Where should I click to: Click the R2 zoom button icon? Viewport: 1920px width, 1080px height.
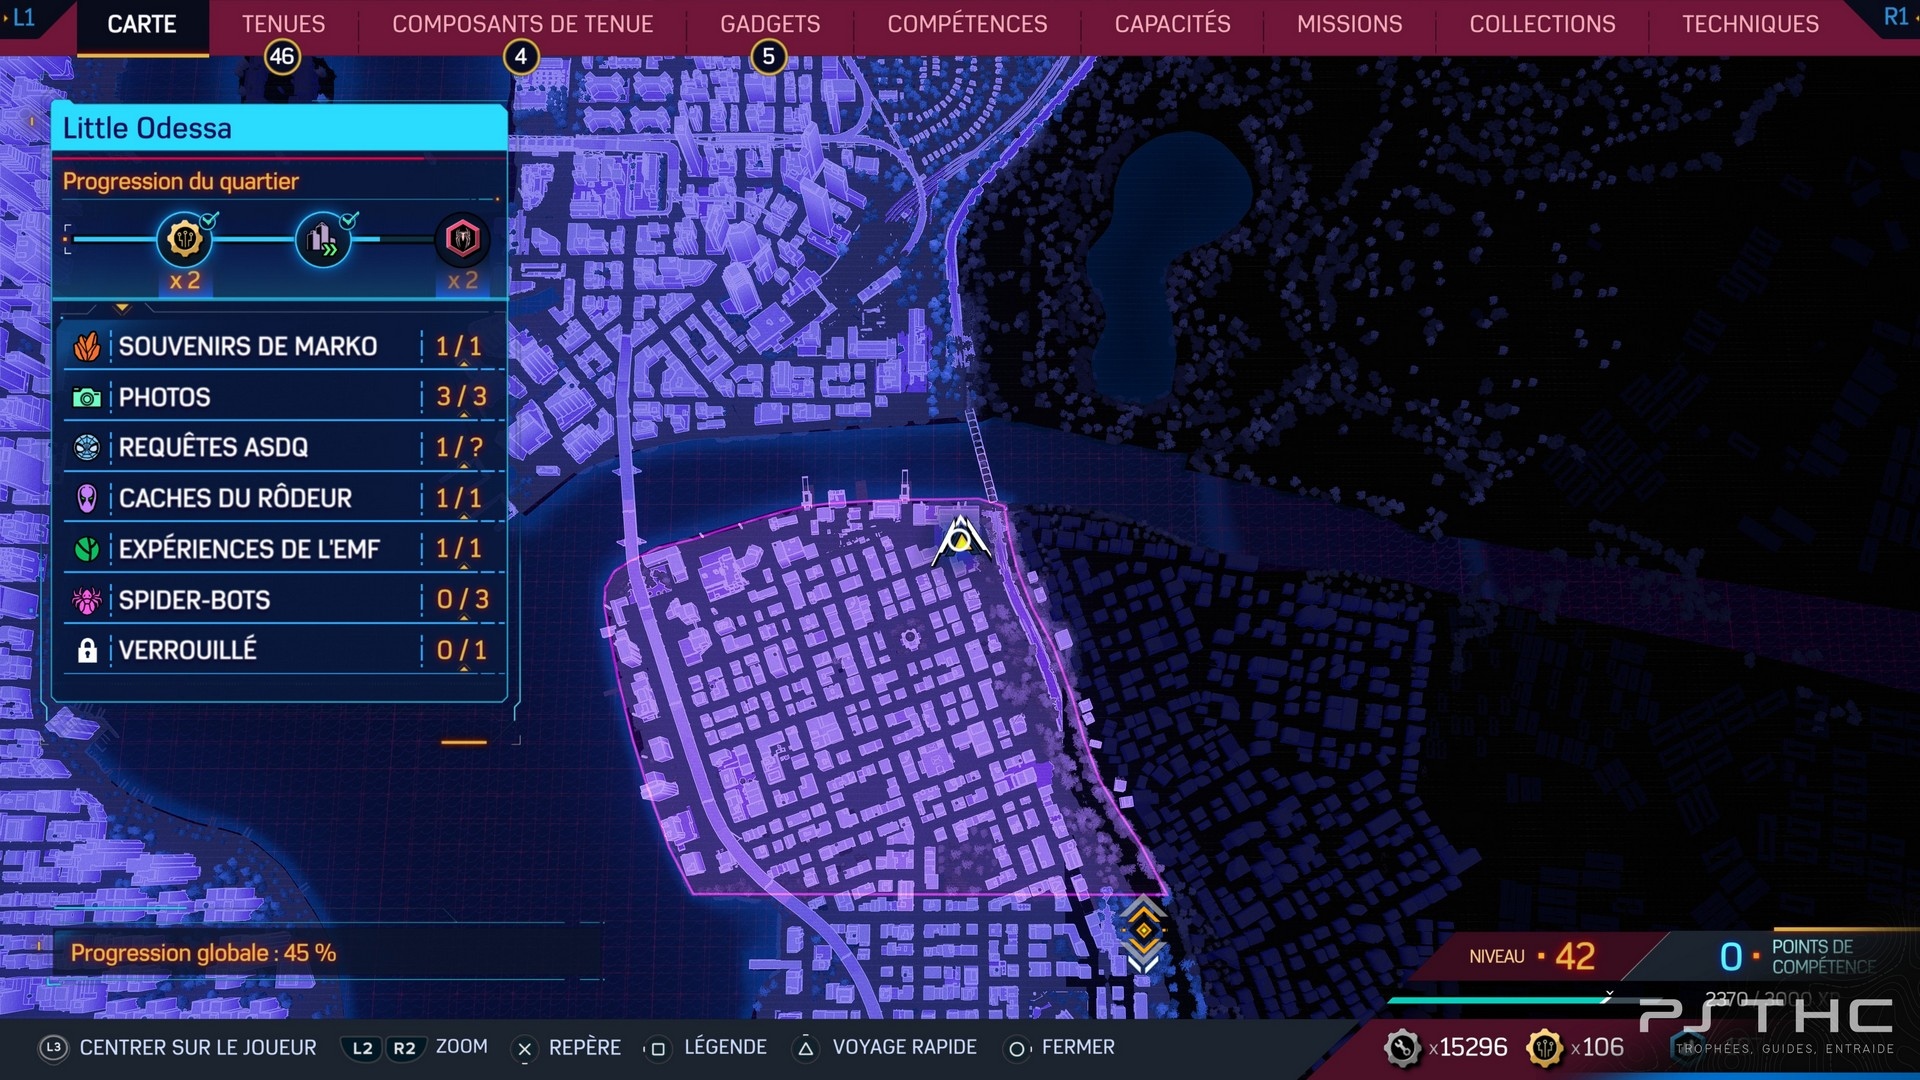tap(404, 1048)
